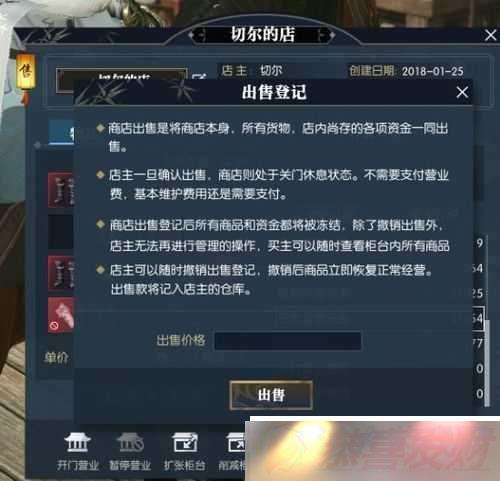Click the edit shop name icon
Viewport: 500px width, 481px height.
tap(199, 76)
